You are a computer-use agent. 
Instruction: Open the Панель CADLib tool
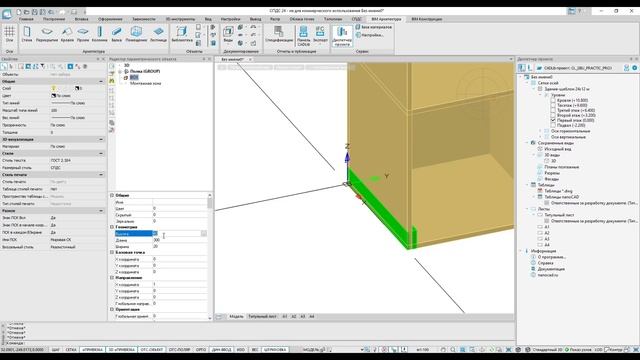click(x=304, y=36)
